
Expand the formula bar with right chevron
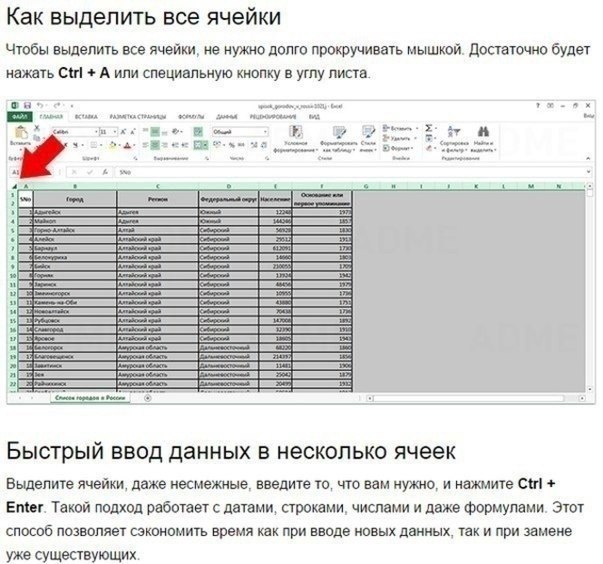point(588,172)
